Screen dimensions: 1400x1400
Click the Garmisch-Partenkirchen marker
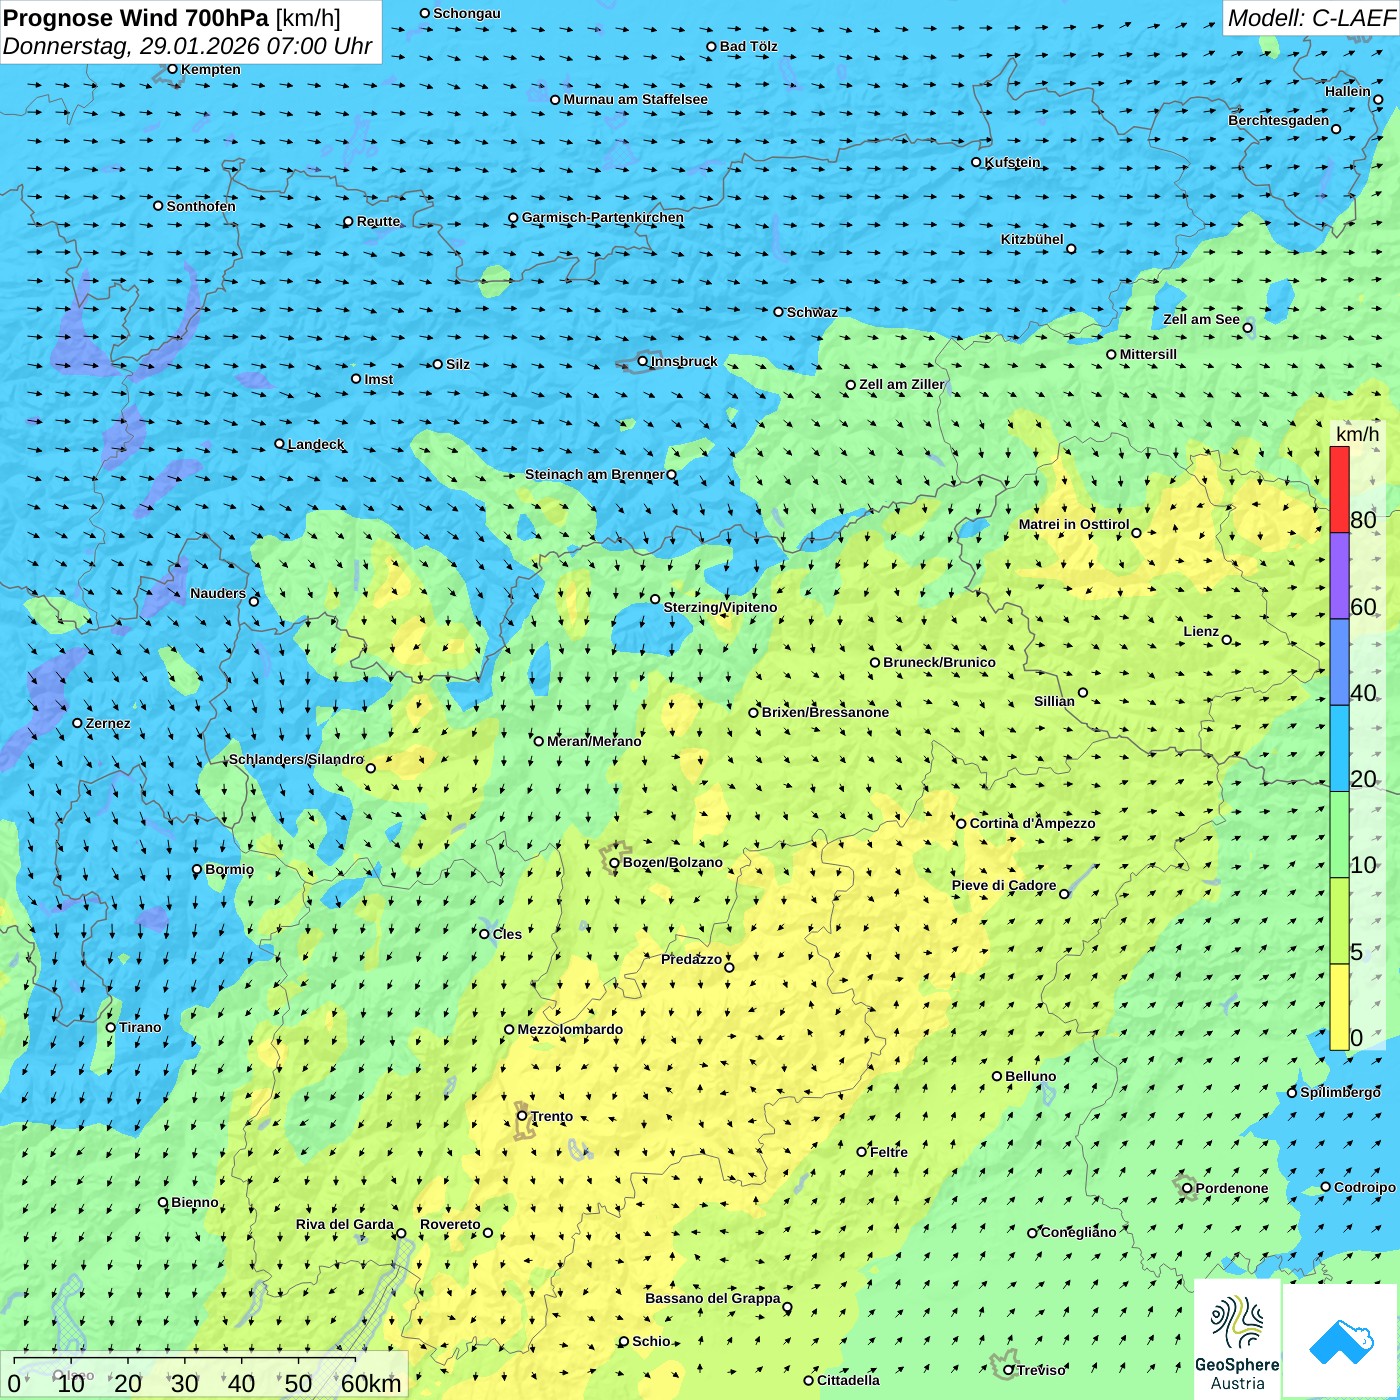pos(514,217)
